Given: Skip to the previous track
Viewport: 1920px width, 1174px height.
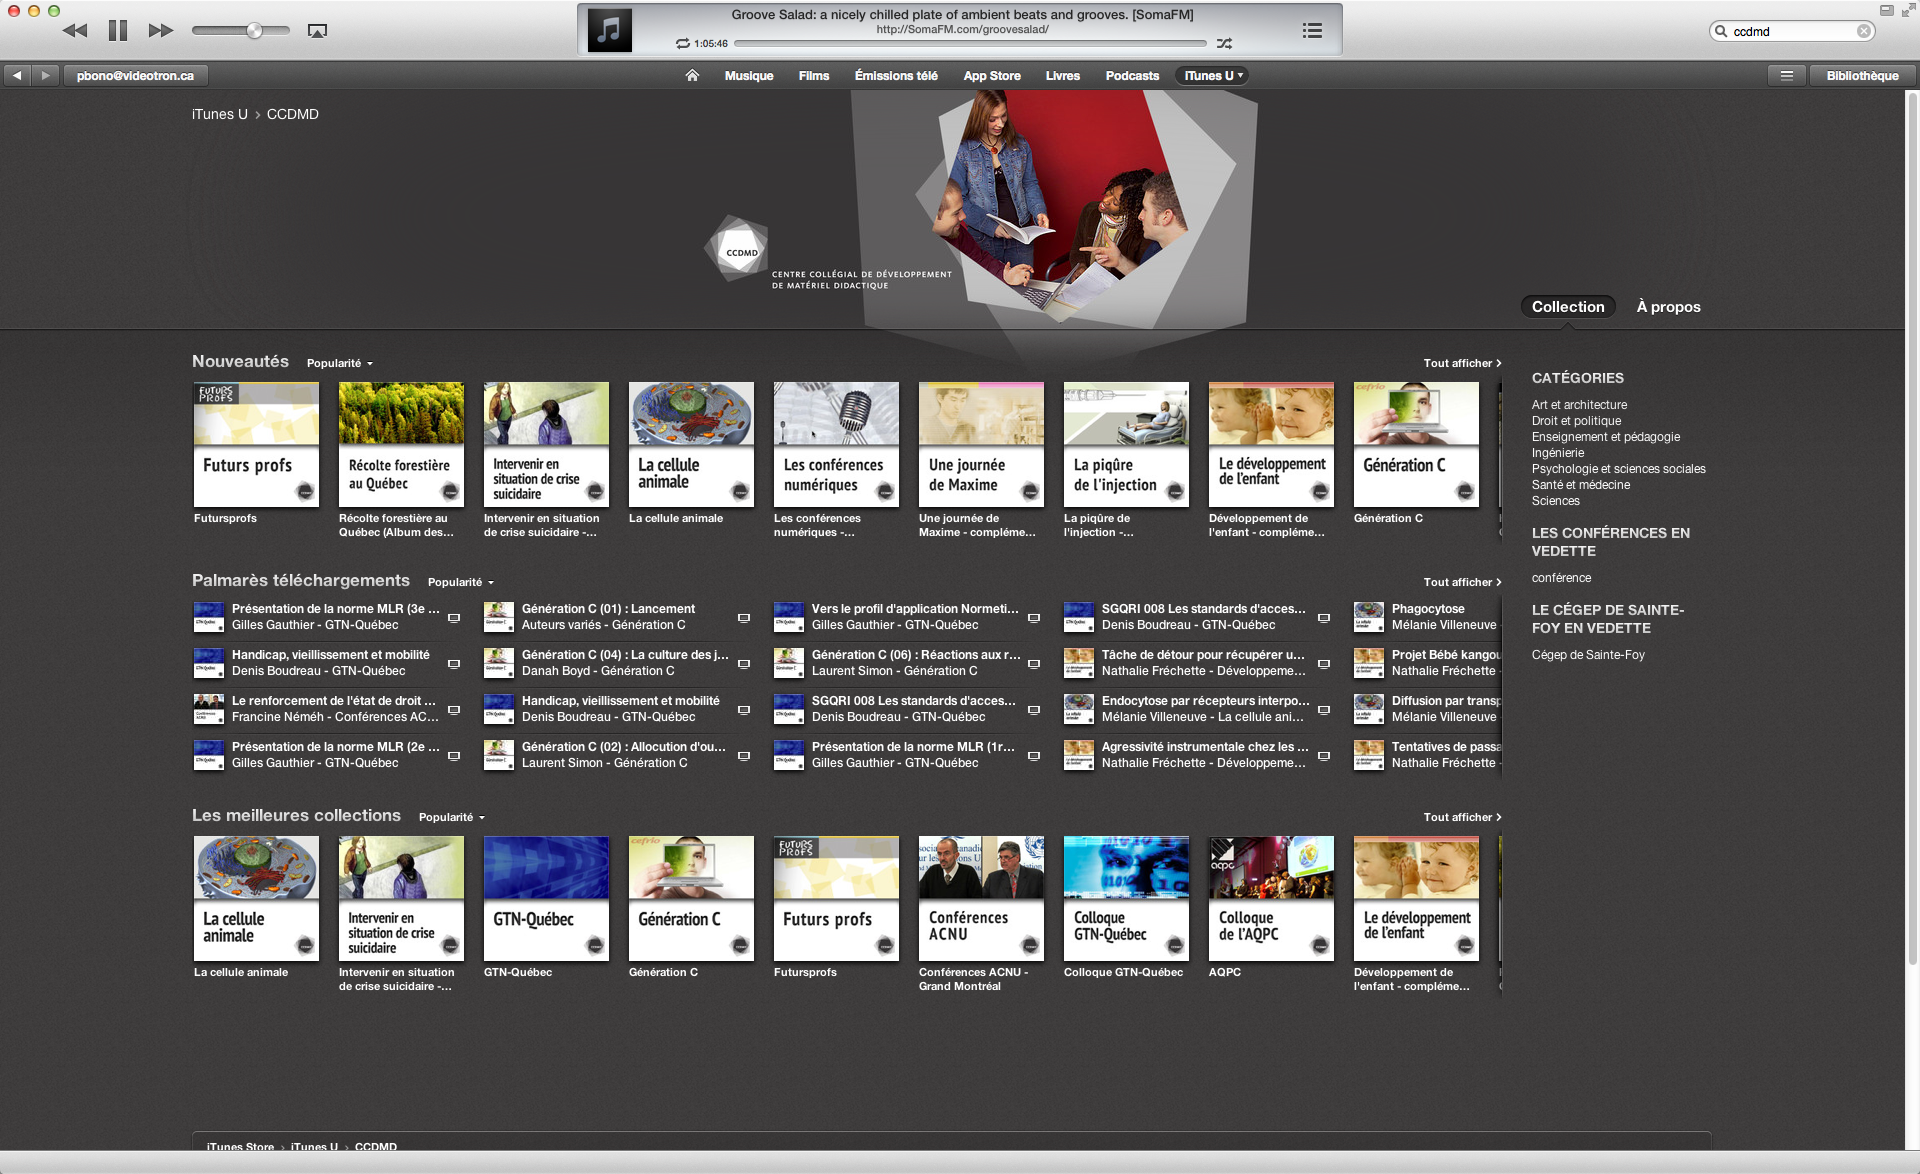Looking at the screenshot, I should (x=75, y=30).
